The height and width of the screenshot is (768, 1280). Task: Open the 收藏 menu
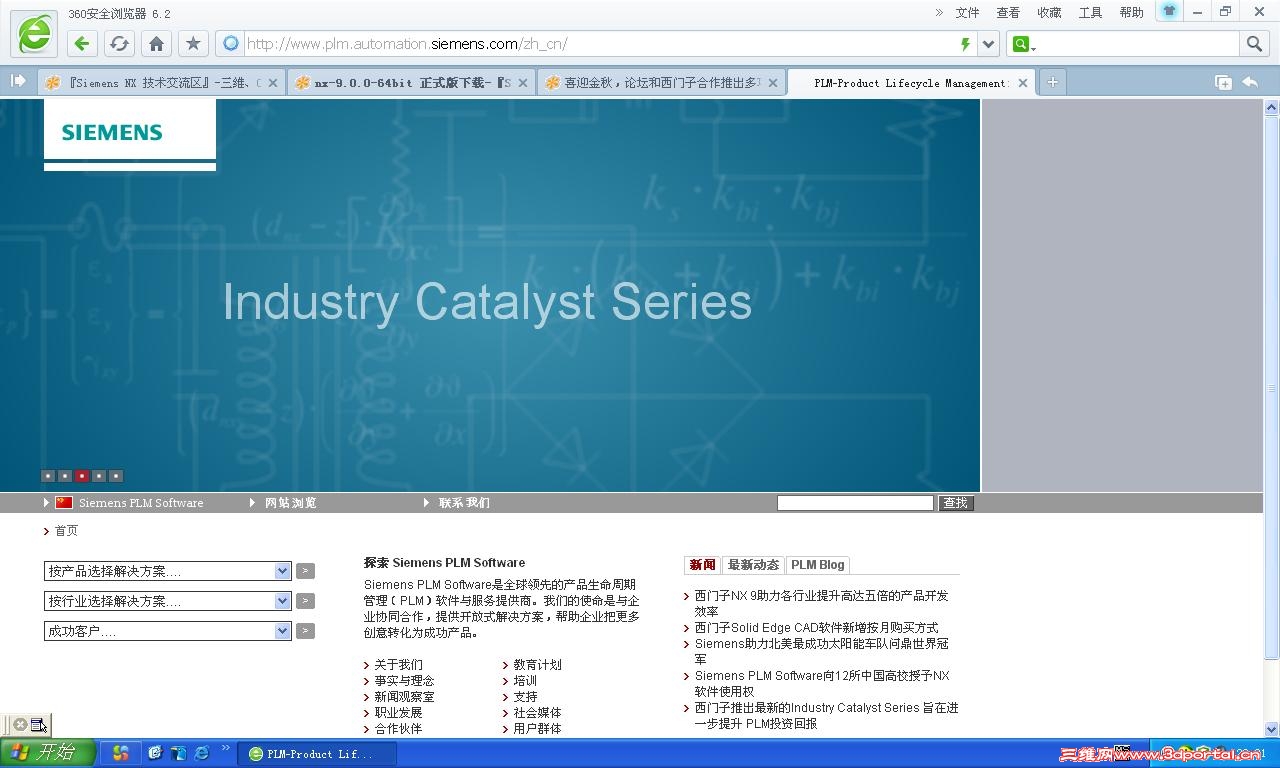(1049, 12)
